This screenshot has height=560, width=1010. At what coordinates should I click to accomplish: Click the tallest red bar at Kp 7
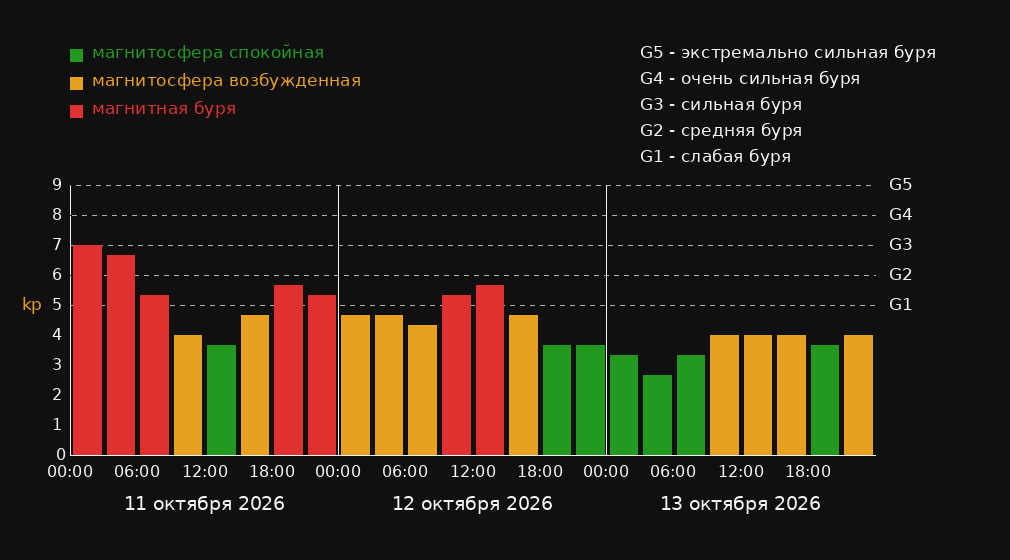(88, 350)
